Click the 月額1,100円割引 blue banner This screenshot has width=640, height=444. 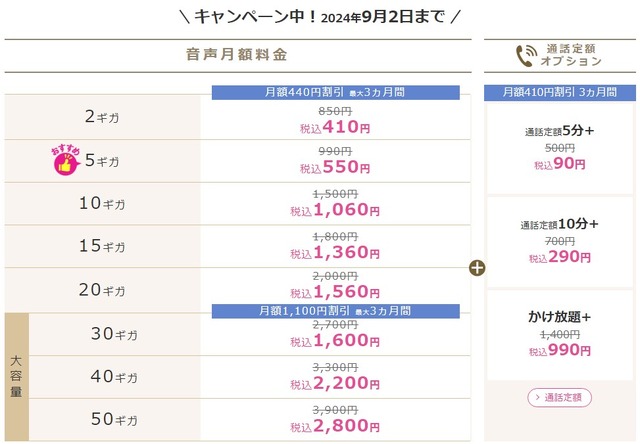[336, 311]
